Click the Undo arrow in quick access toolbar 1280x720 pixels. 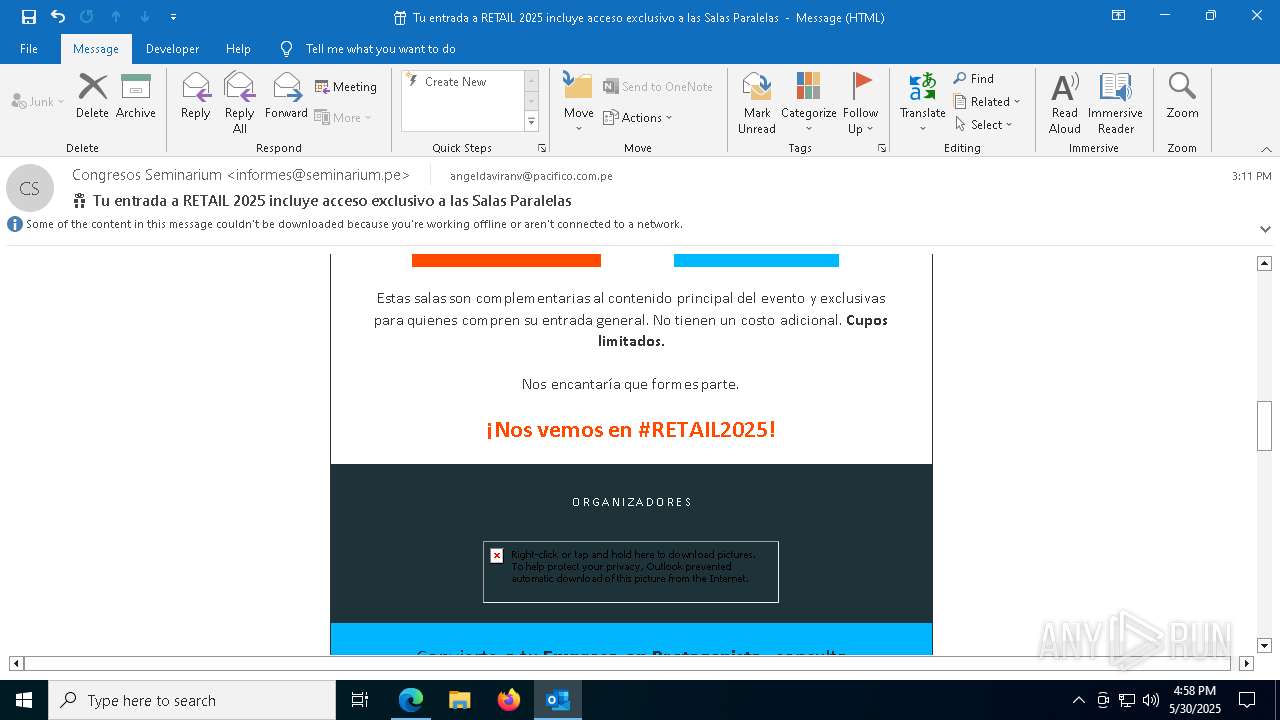tap(58, 17)
